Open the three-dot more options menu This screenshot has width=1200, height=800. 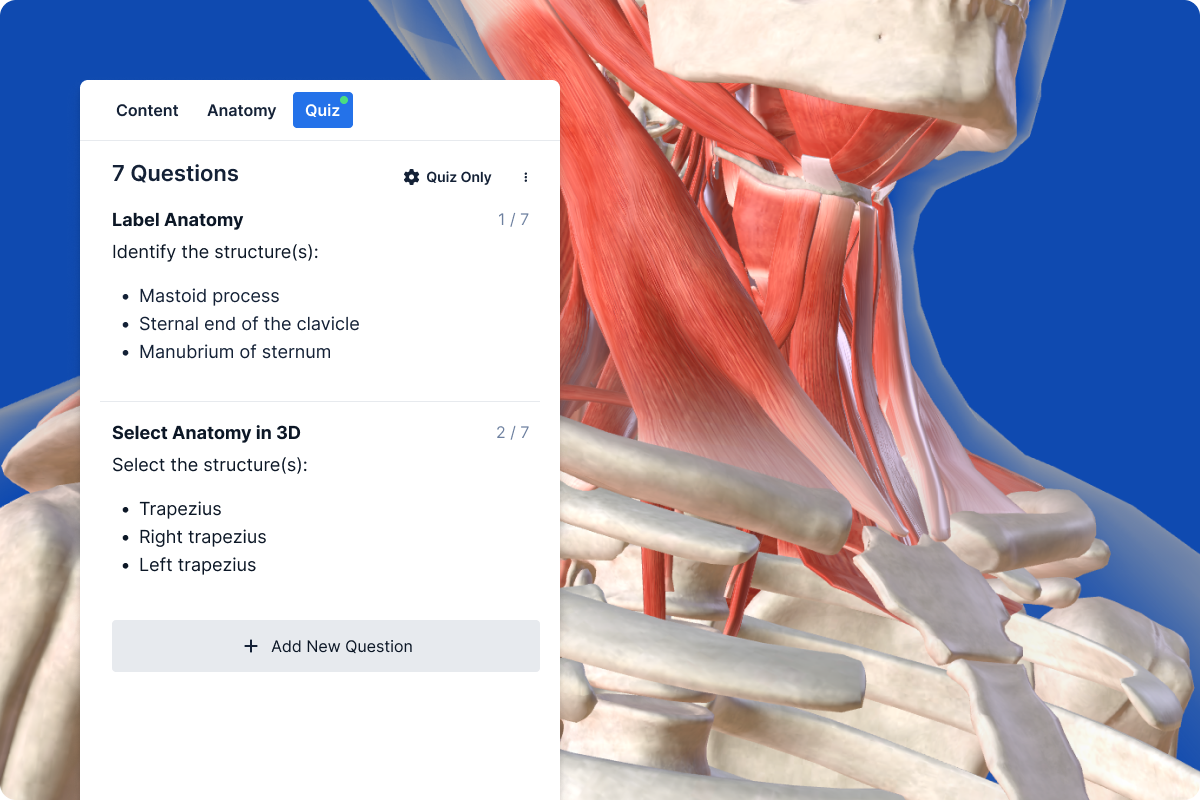click(526, 177)
